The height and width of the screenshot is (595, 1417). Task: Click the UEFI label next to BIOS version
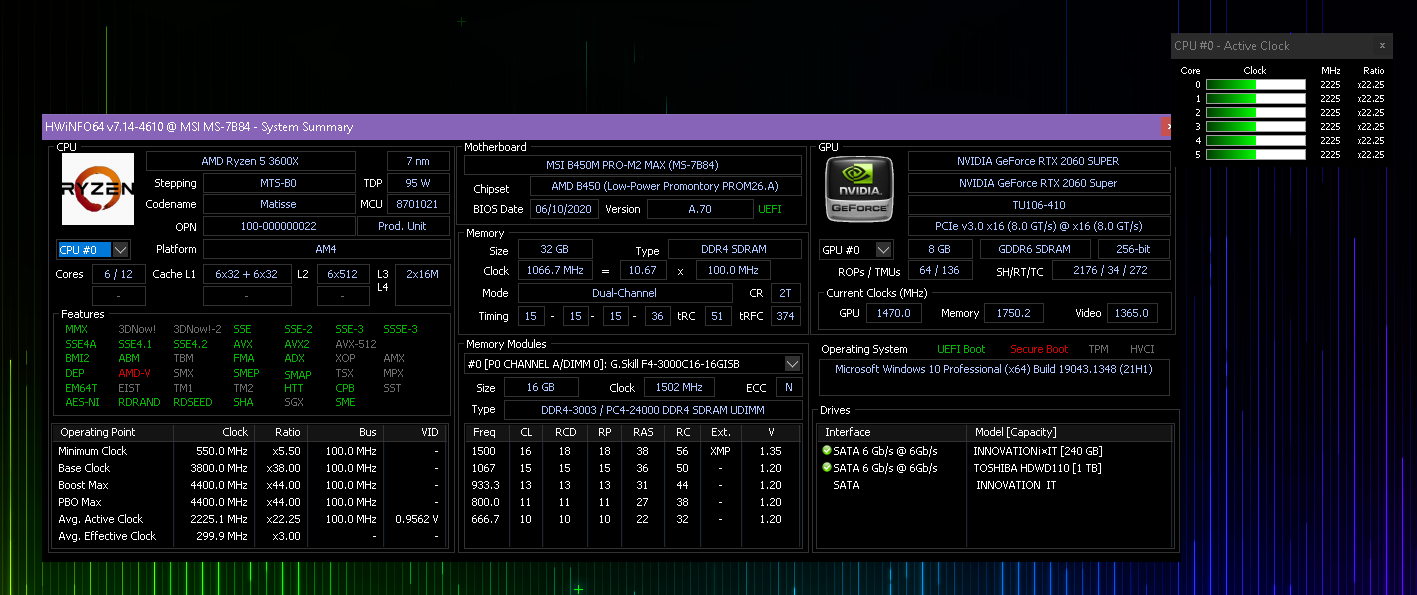click(x=770, y=209)
